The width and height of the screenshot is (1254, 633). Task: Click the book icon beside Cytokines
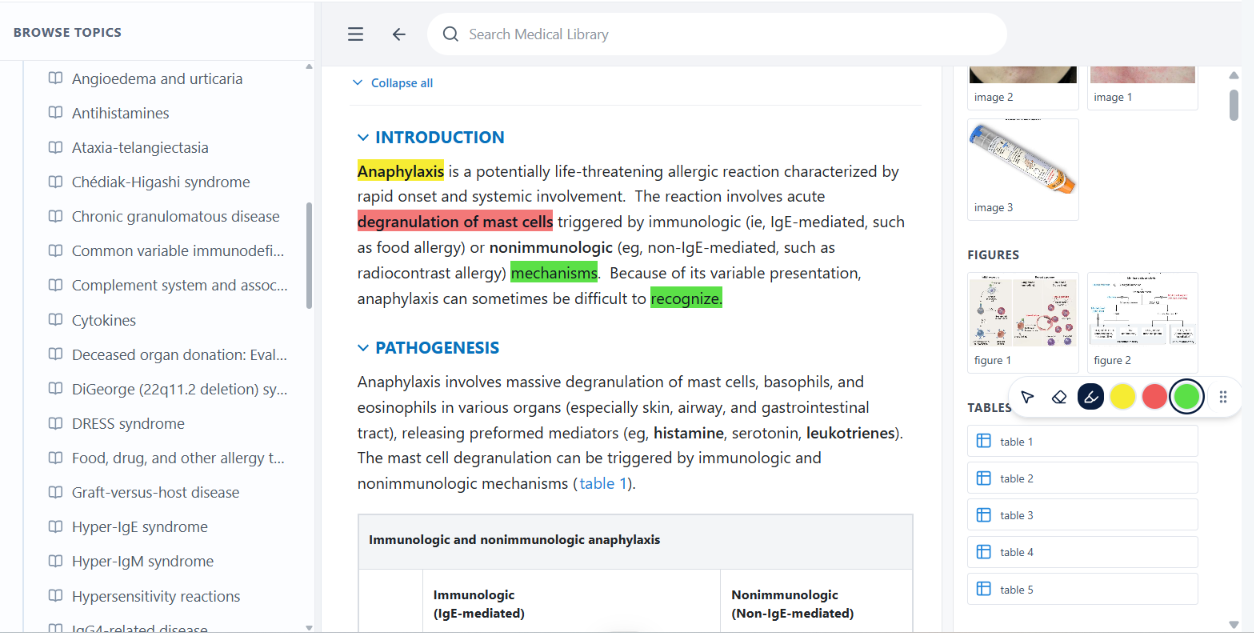tap(56, 320)
